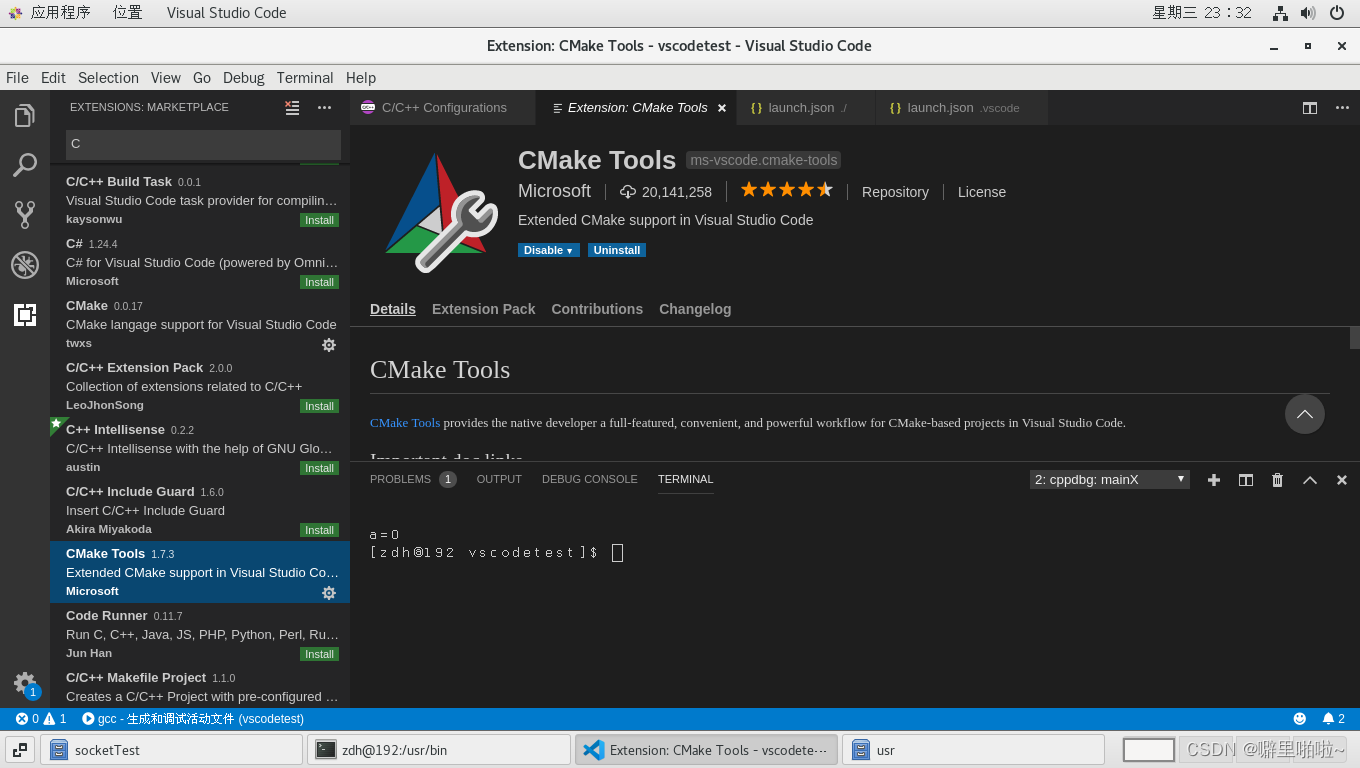Image resolution: width=1360 pixels, height=768 pixels.
Task: Click the extension page scrollbar thumb
Action: [1355, 338]
